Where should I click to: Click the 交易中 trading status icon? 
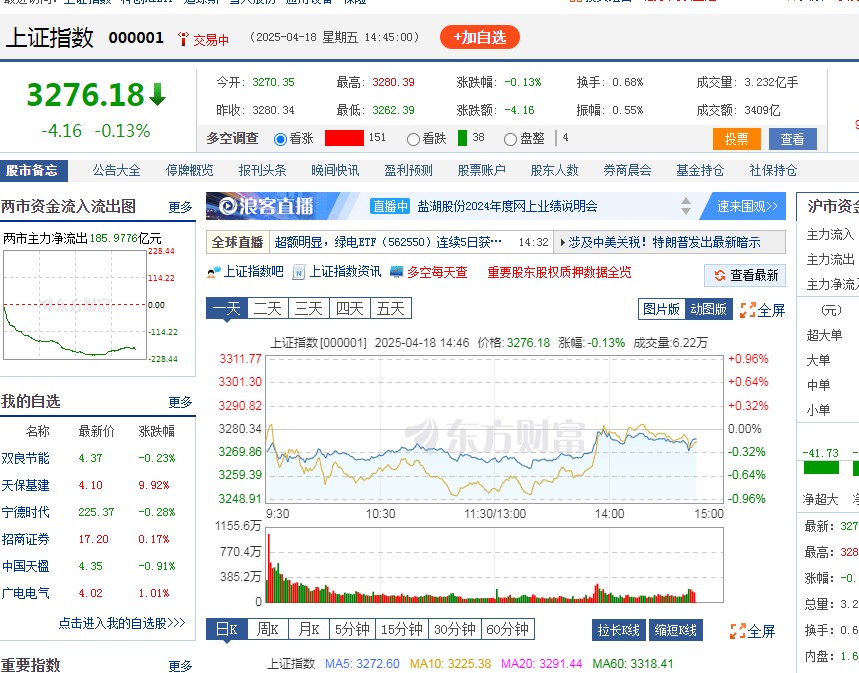(x=183, y=39)
